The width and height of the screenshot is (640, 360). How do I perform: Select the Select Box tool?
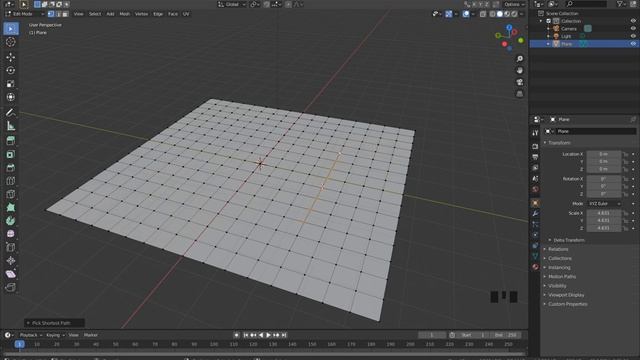pos(11,29)
